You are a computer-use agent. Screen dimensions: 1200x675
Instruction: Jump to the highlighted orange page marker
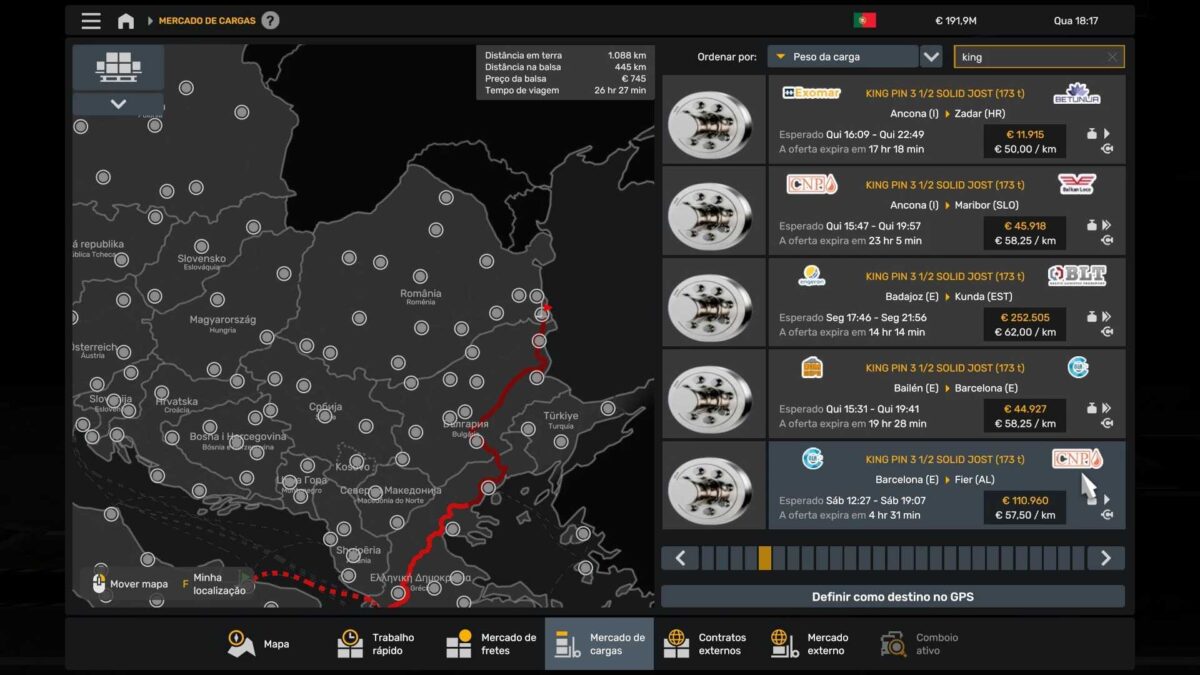tap(765, 558)
